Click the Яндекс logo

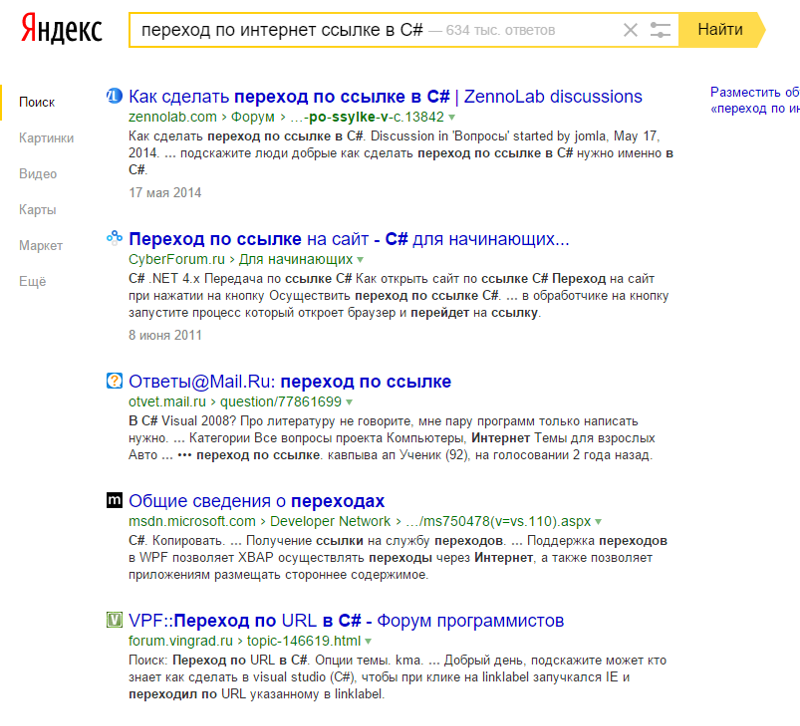pyautogui.click(x=61, y=30)
